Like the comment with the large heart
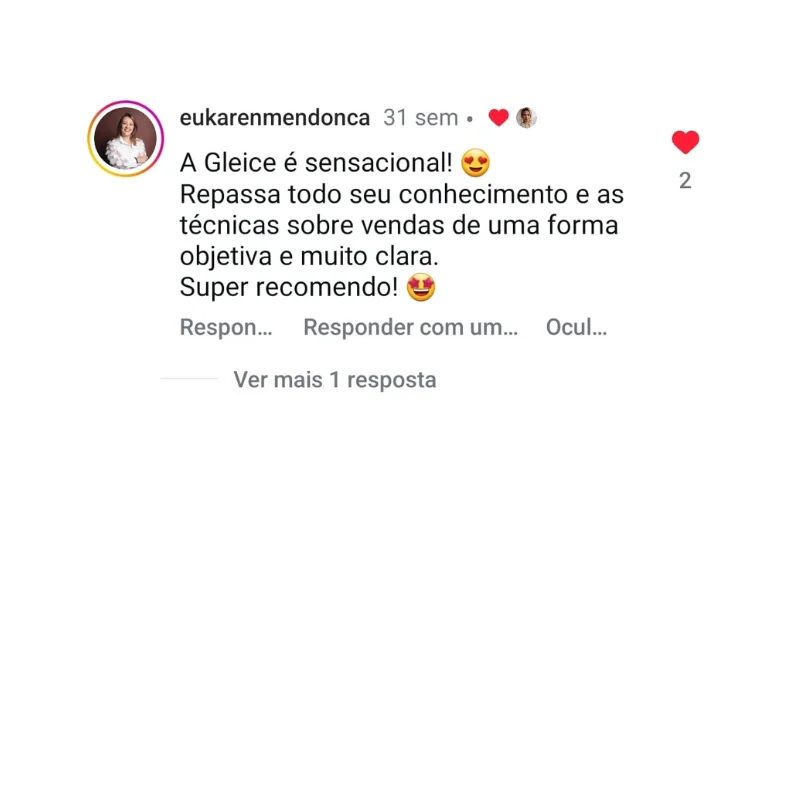The image size is (800, 800). [685, 142]
